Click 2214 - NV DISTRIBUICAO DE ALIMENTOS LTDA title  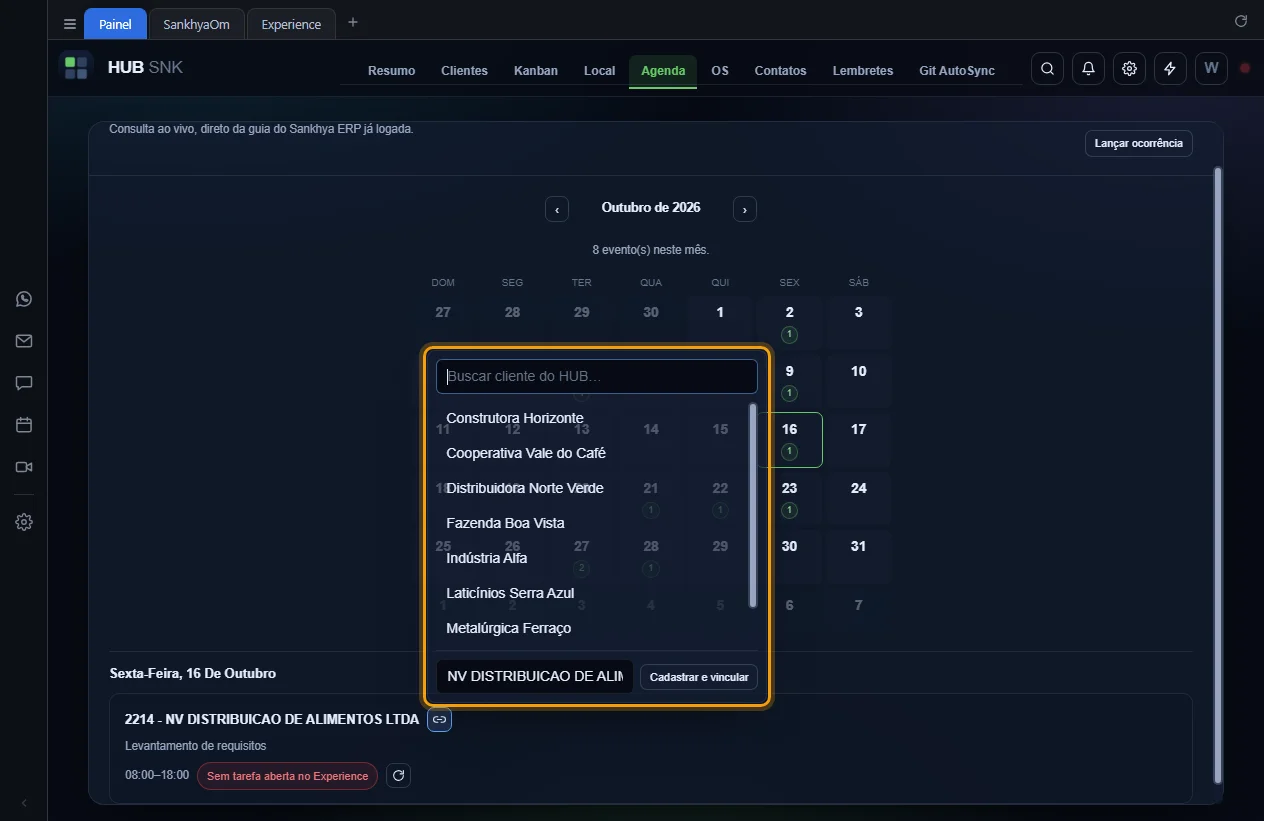[272, 719]
